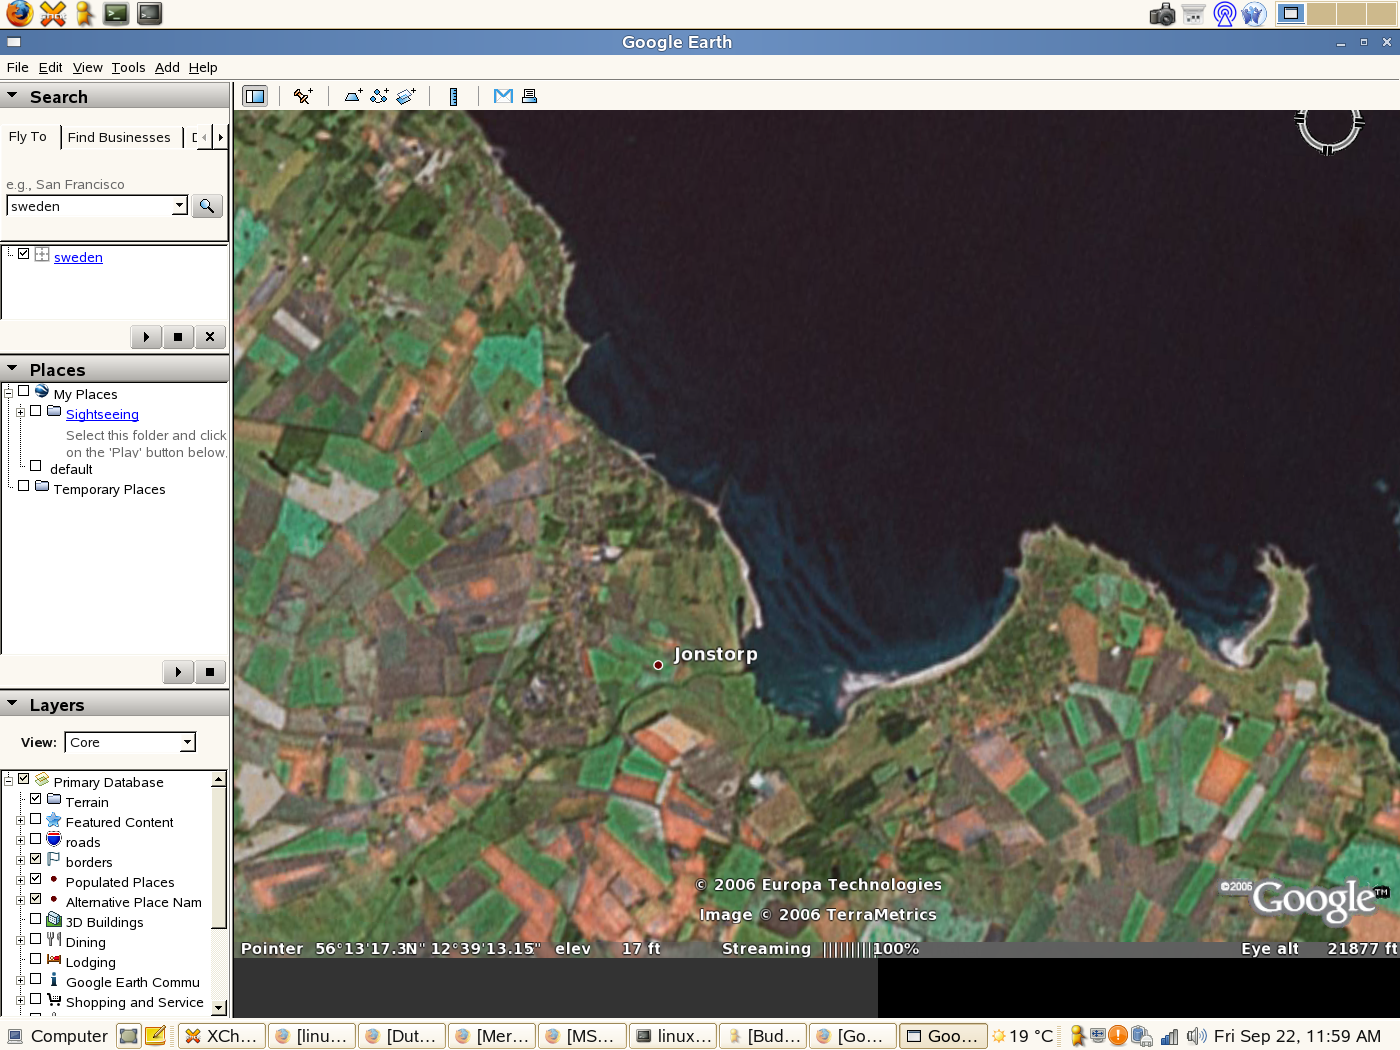Clear search results with the X button
Screen dimensions: 1400x1050
tap(209, 337)
